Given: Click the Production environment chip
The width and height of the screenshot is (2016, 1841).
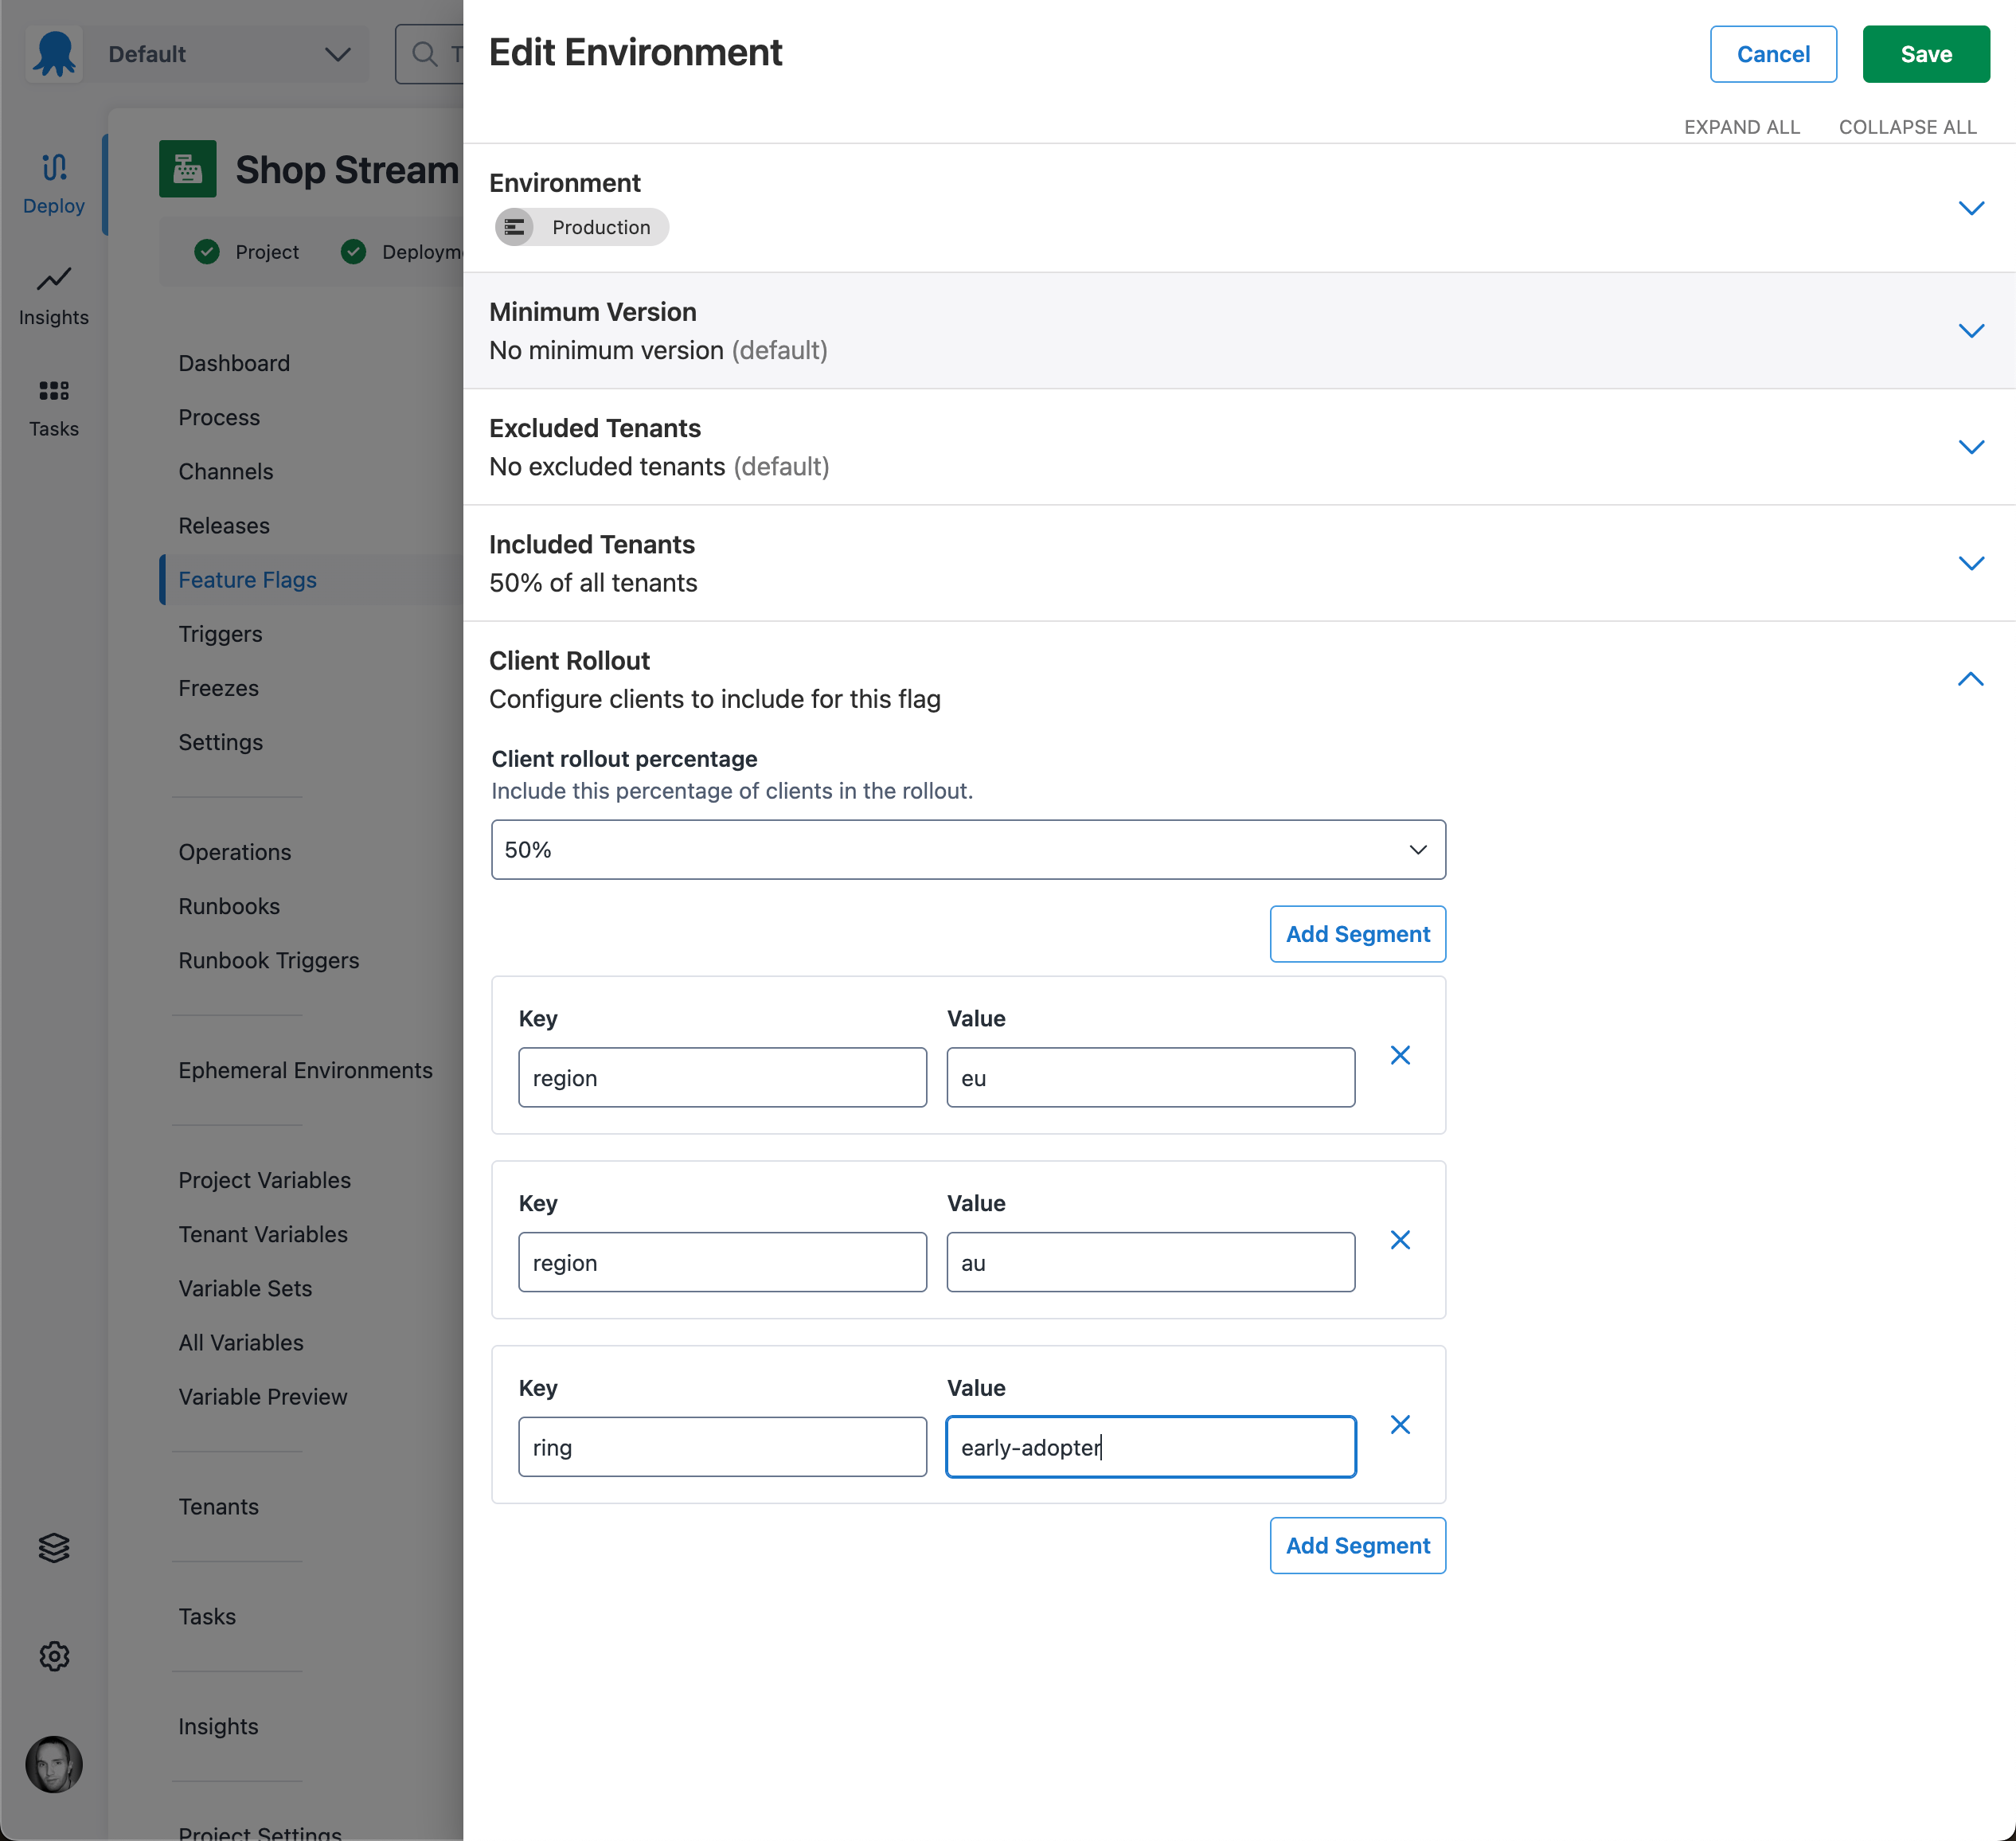Looking at the screenshot, I should 582,227.
